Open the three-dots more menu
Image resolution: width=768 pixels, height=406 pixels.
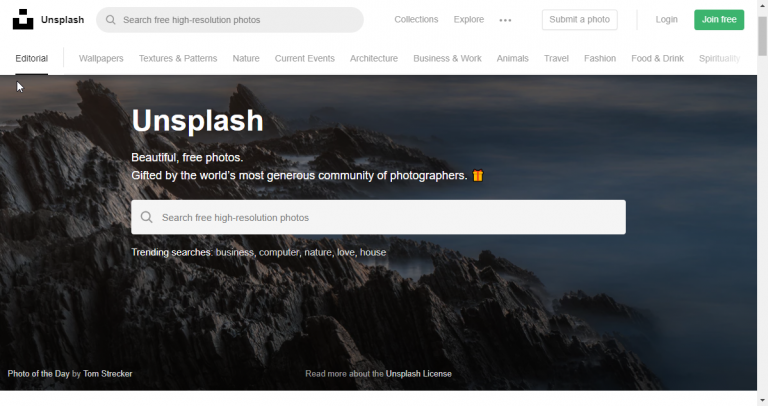pyautogui.click(x=505, y=20)
